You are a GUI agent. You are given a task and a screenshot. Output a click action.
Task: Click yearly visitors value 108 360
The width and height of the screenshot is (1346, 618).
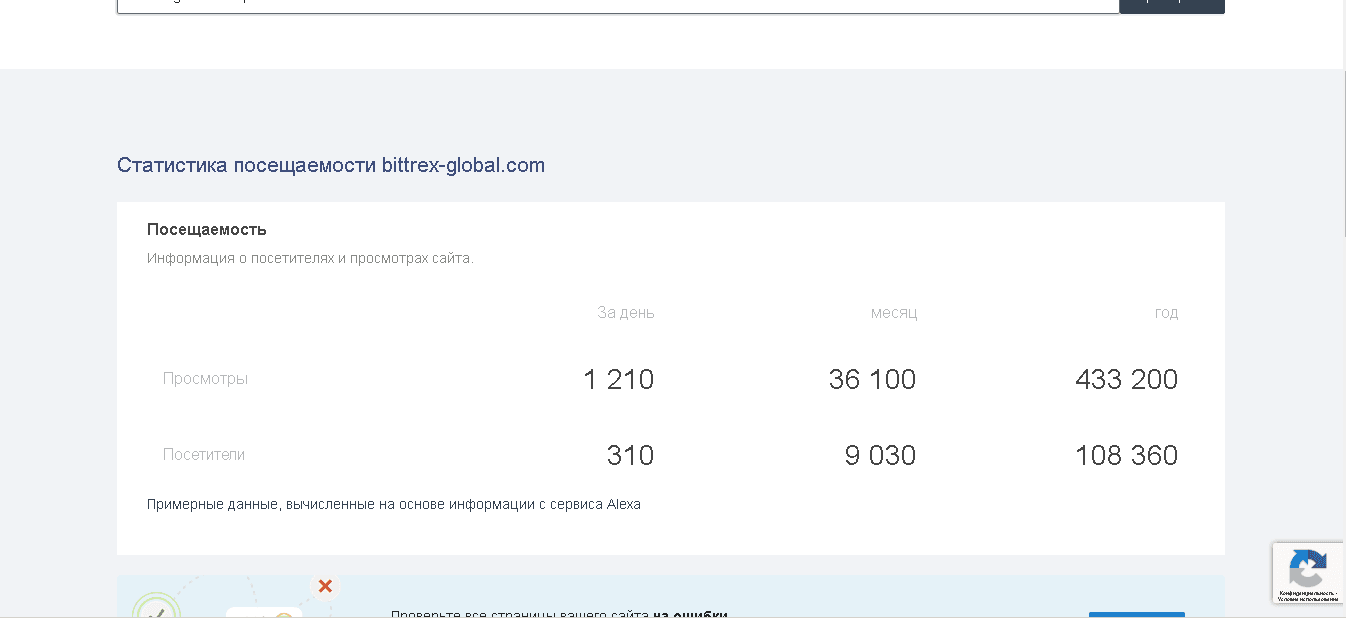(1126, 455)
